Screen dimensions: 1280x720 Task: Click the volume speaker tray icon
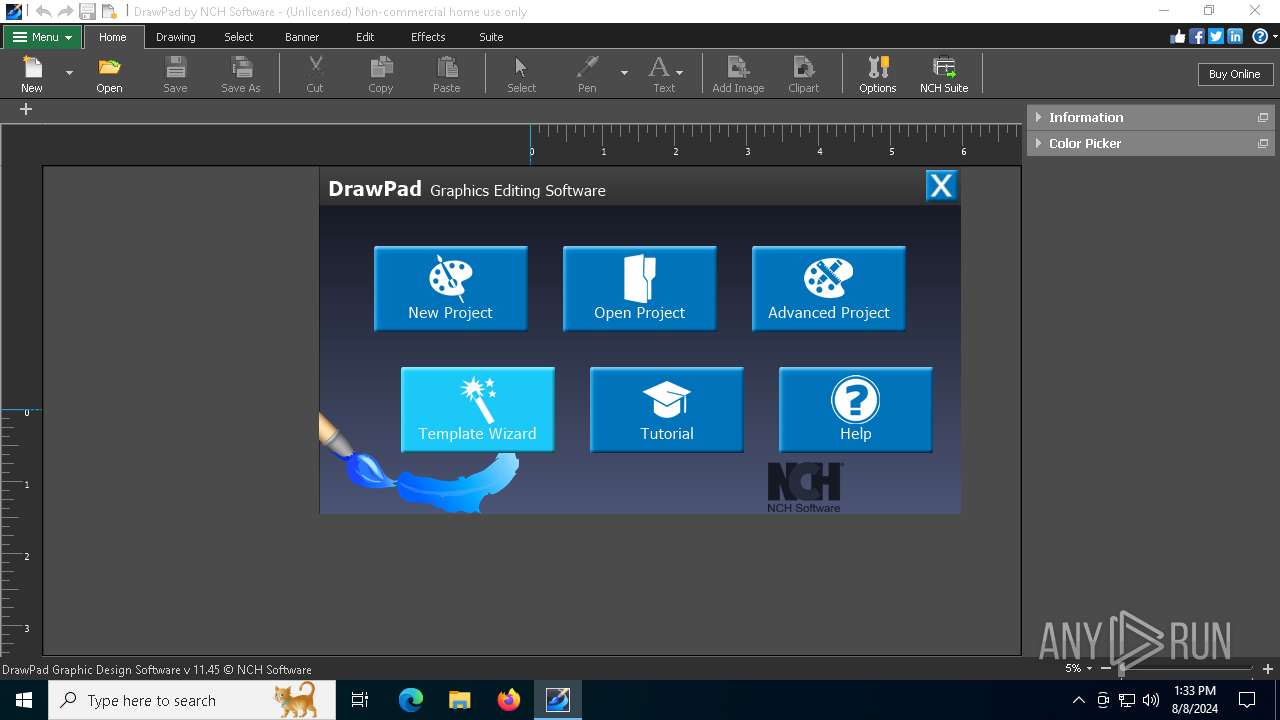(1150, 700)
